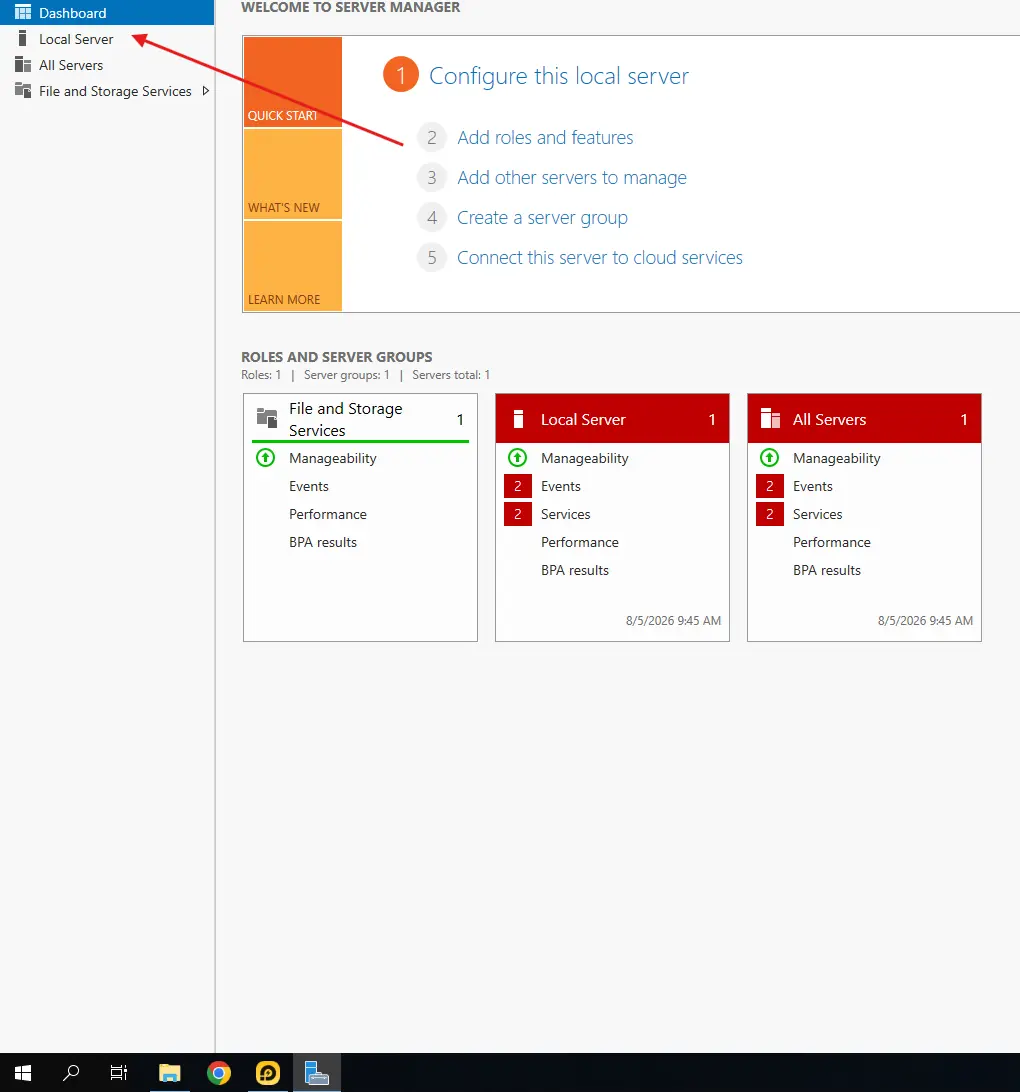The height and width of the screenshot is (1092, 1020).
Task: Click Create a server group link
Action: point(542,217)
